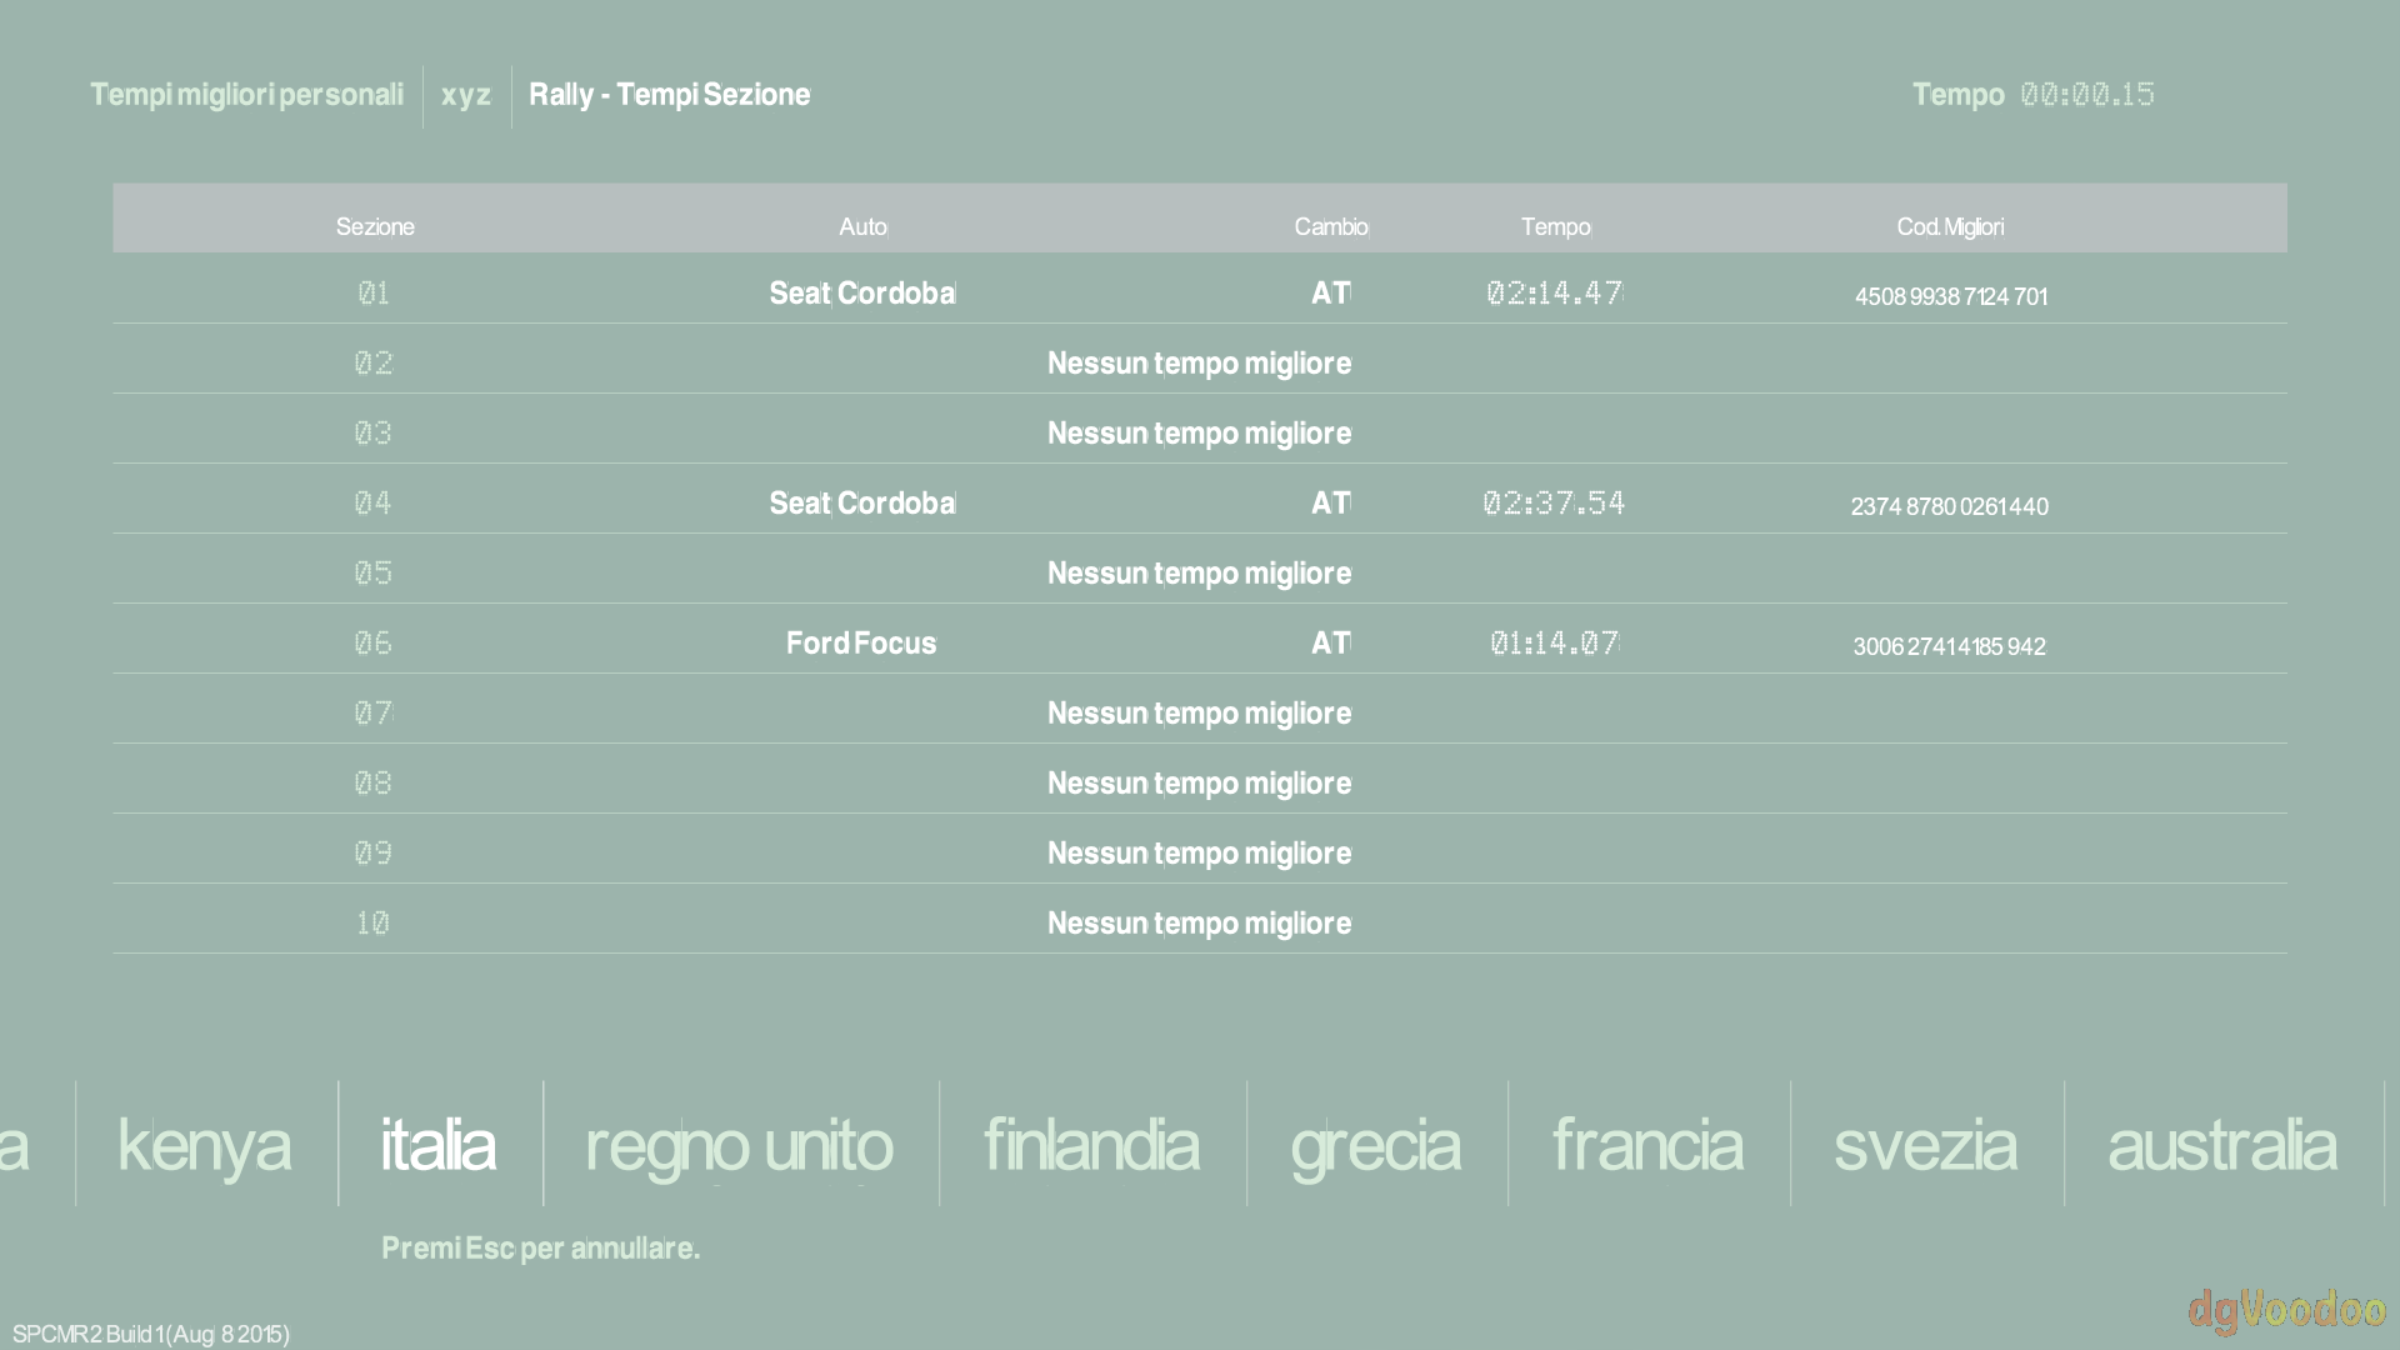Select the italia country tab
The image size is (2400, 1350).
pos(438,1145)
